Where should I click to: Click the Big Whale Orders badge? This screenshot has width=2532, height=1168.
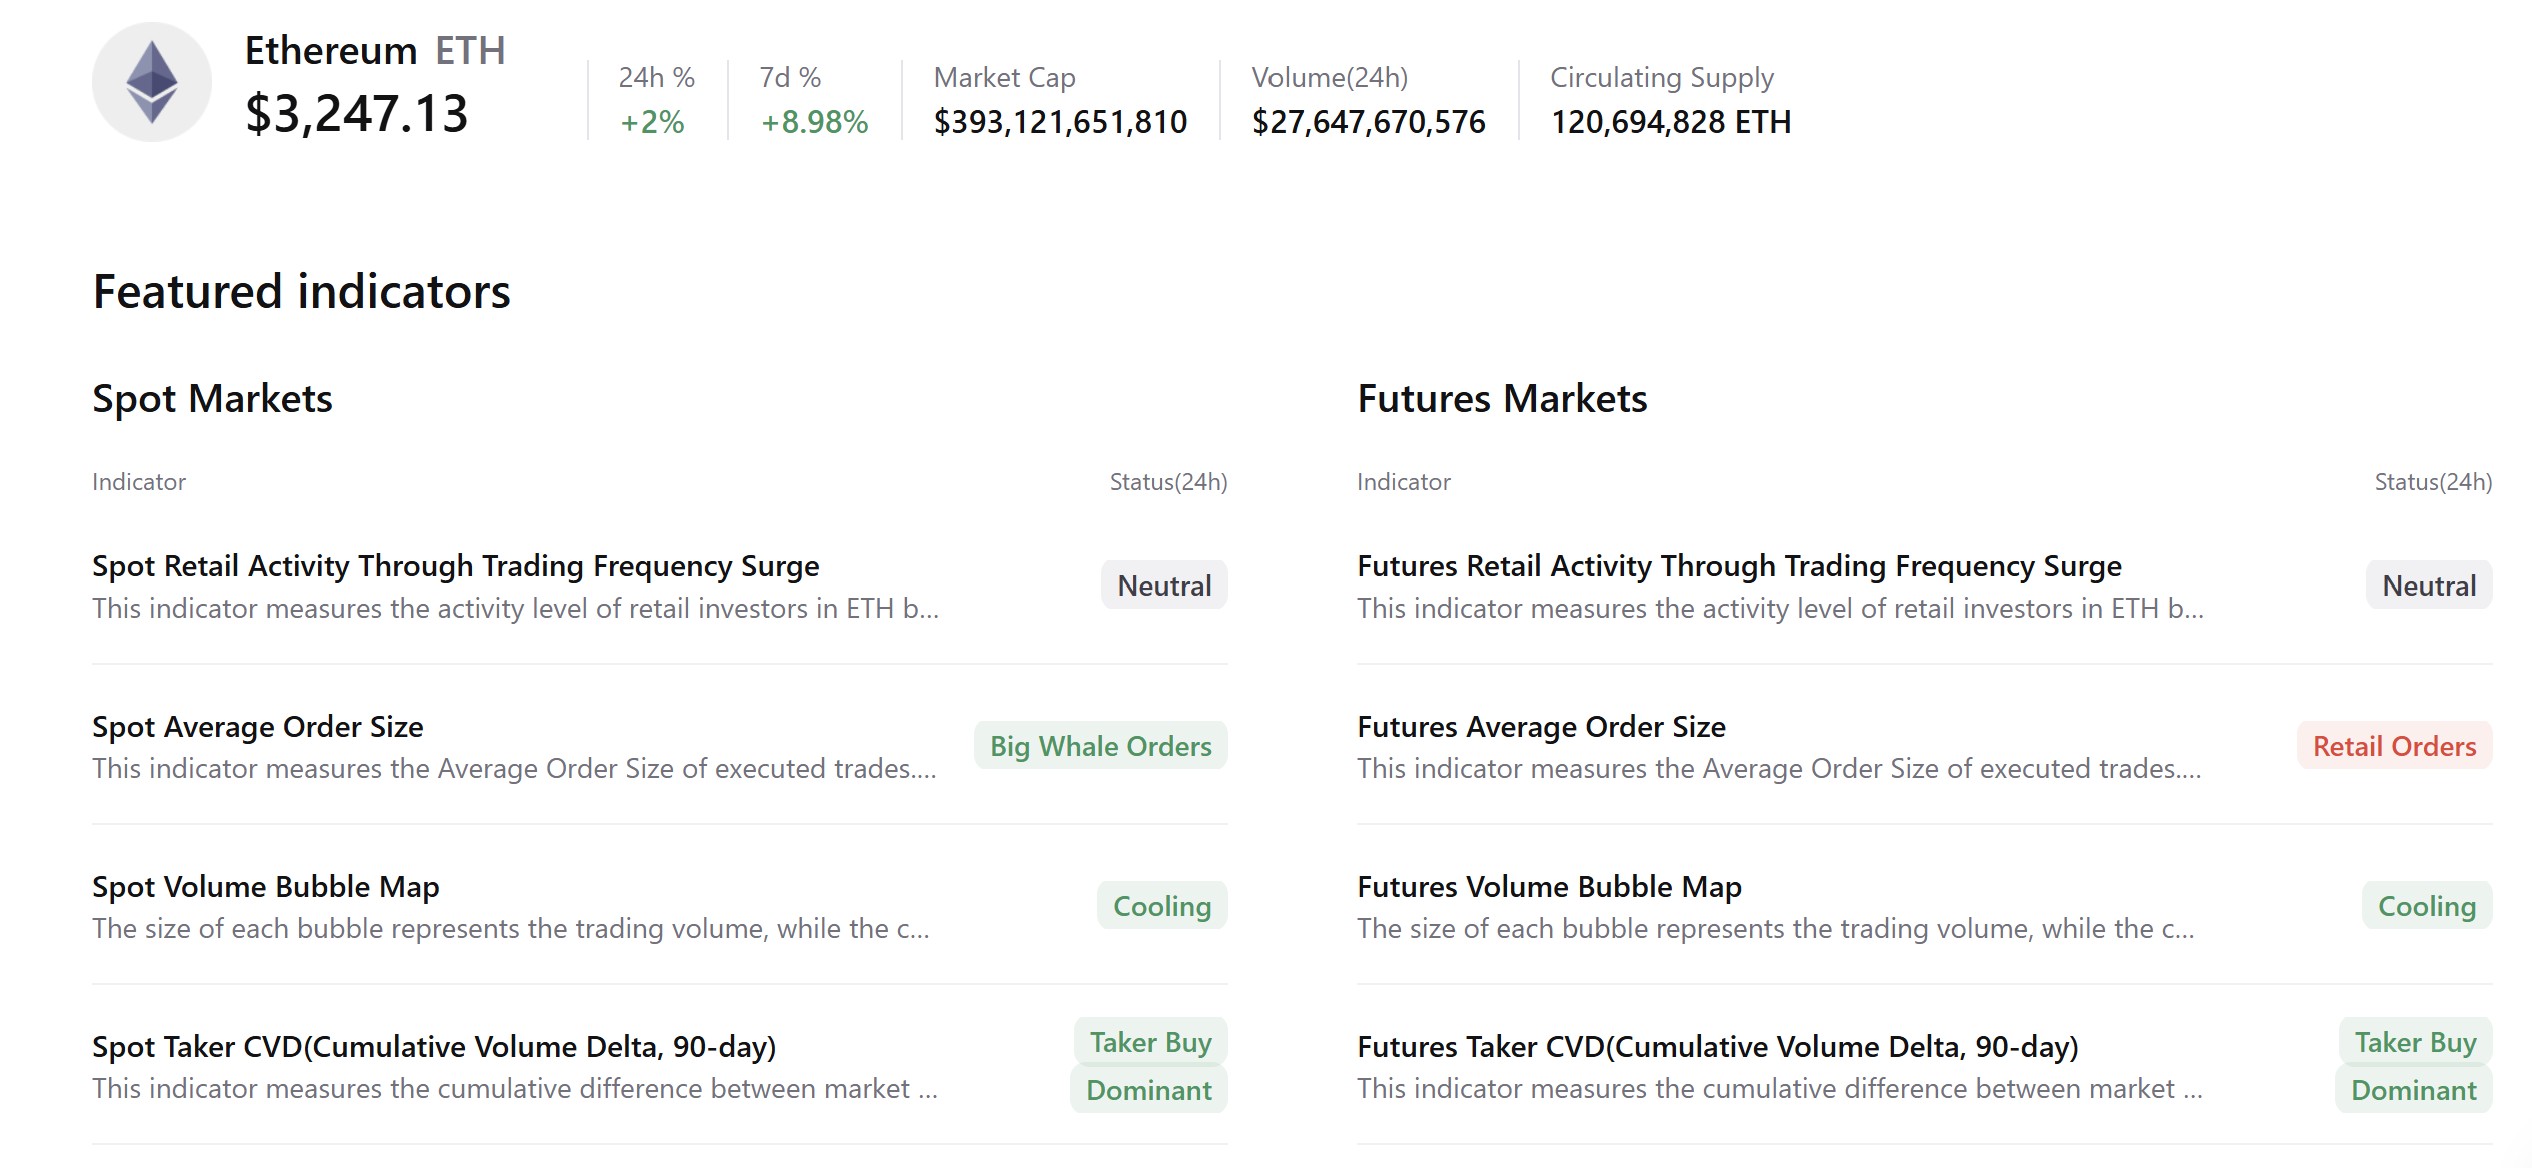(x=1100, y=746)
